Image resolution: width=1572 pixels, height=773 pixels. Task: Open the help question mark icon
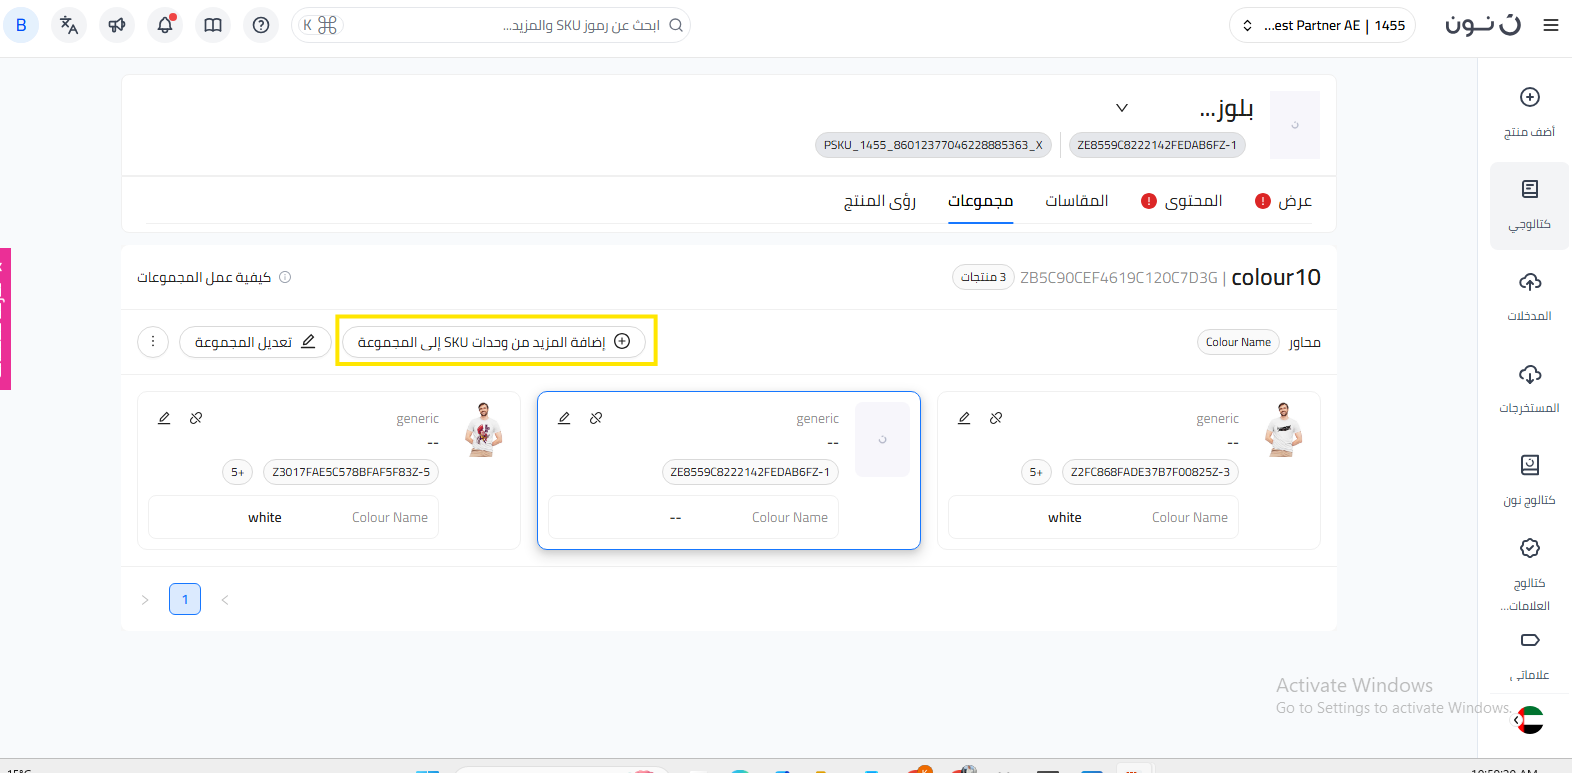(x=261, y=25)
